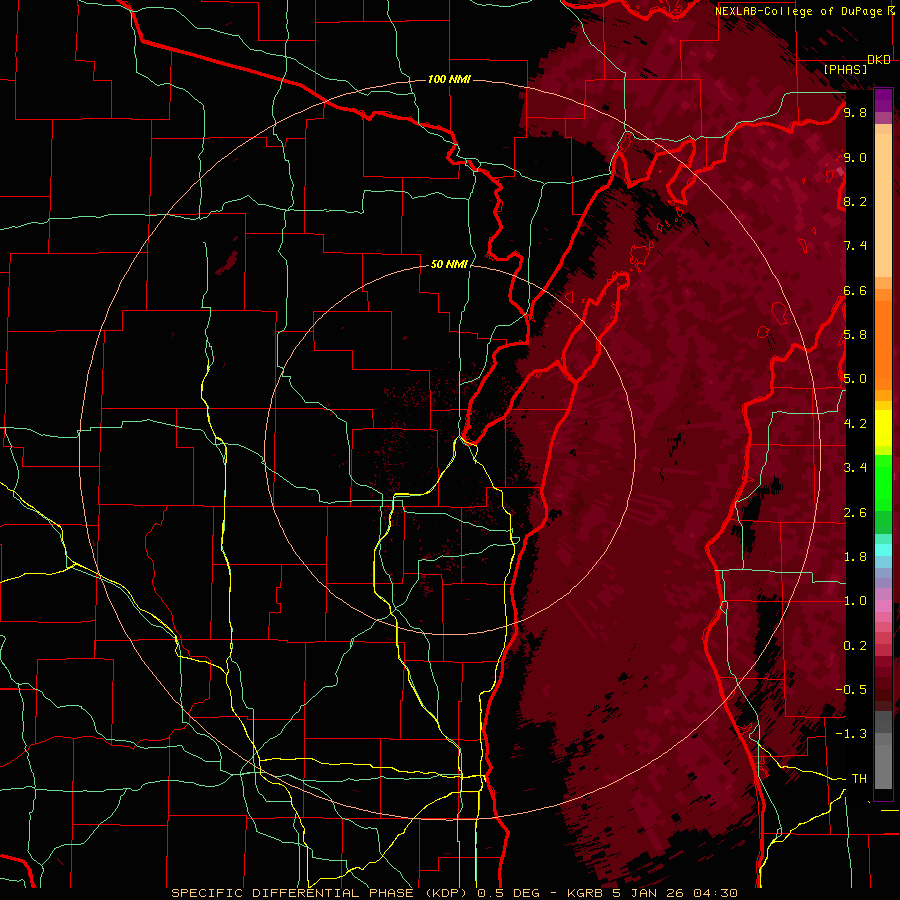Click the 9.0 value on color scale

(855, 157)
